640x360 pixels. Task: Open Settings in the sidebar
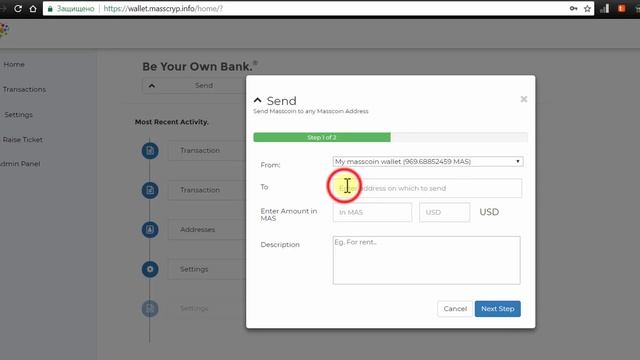click(x=18, y=115)
